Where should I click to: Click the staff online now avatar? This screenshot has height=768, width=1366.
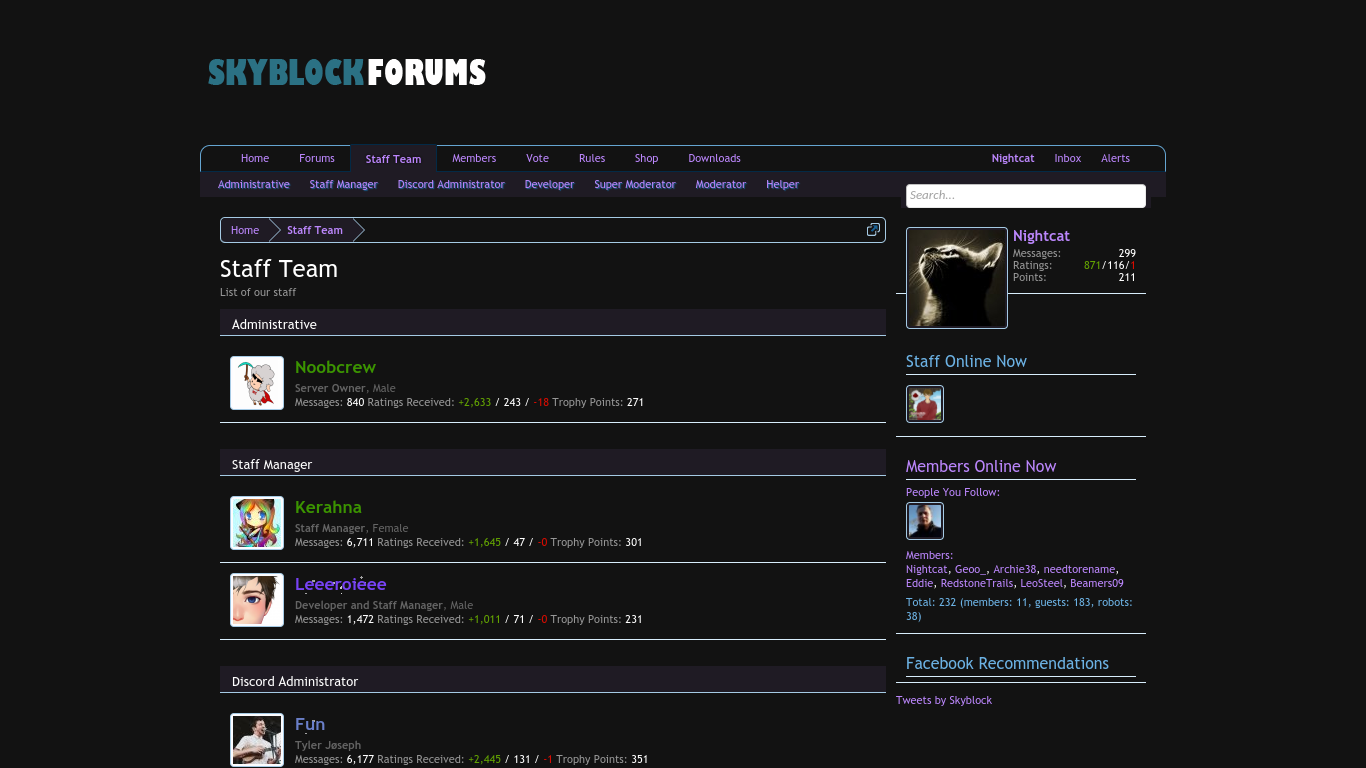925,404
